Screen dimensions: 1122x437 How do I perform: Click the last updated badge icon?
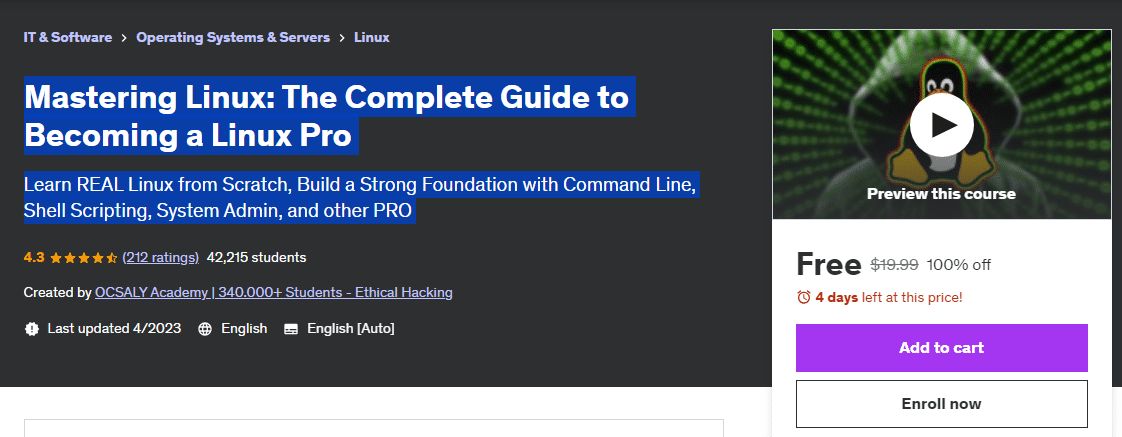[x=32, y=328]
